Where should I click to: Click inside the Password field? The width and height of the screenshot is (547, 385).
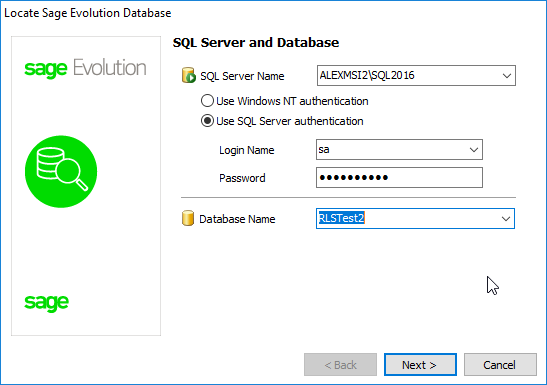tap(399, 178)
